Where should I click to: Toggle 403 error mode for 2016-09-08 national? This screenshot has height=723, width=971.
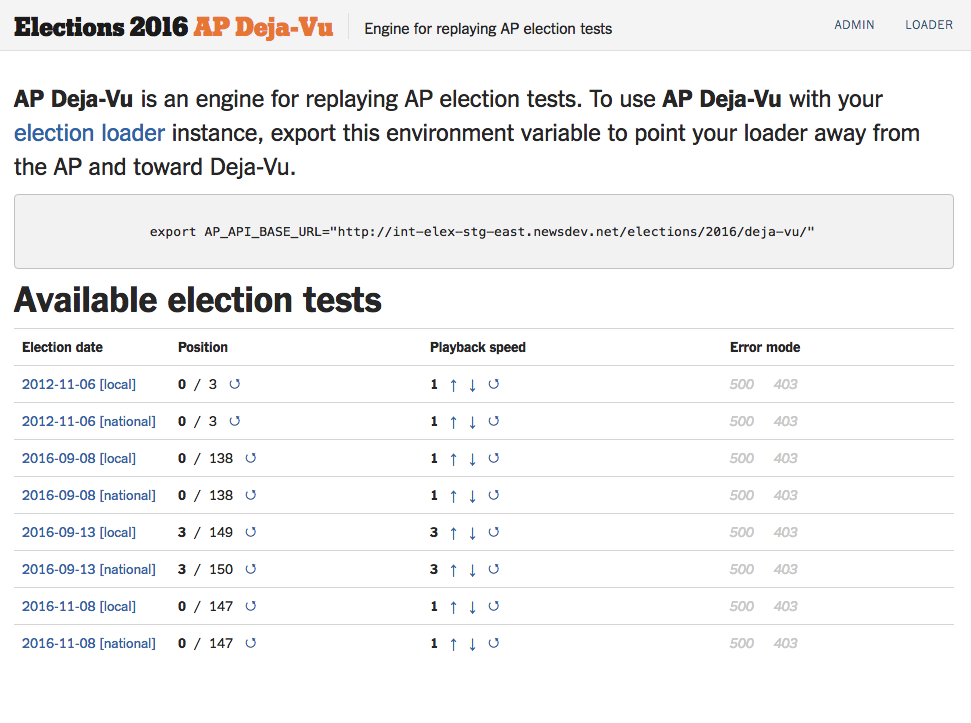785,495
